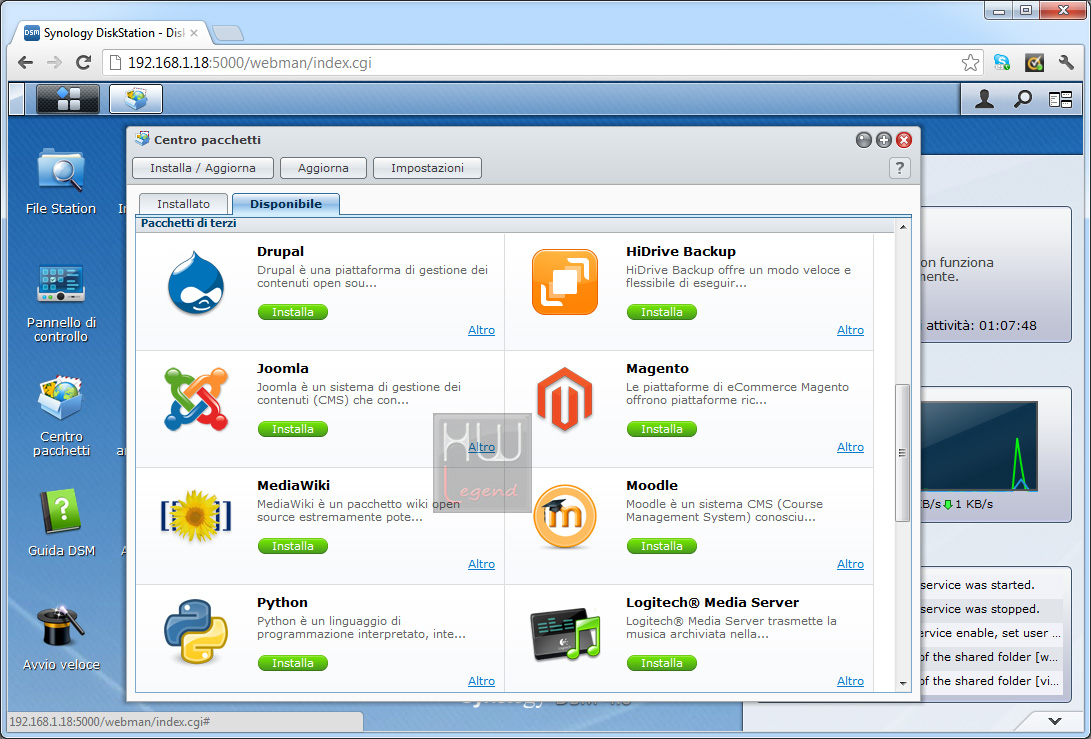Screen dimensions: 1091x739
Task: Open Altro link for HiDrive Backup
Action: click(850, 330)
